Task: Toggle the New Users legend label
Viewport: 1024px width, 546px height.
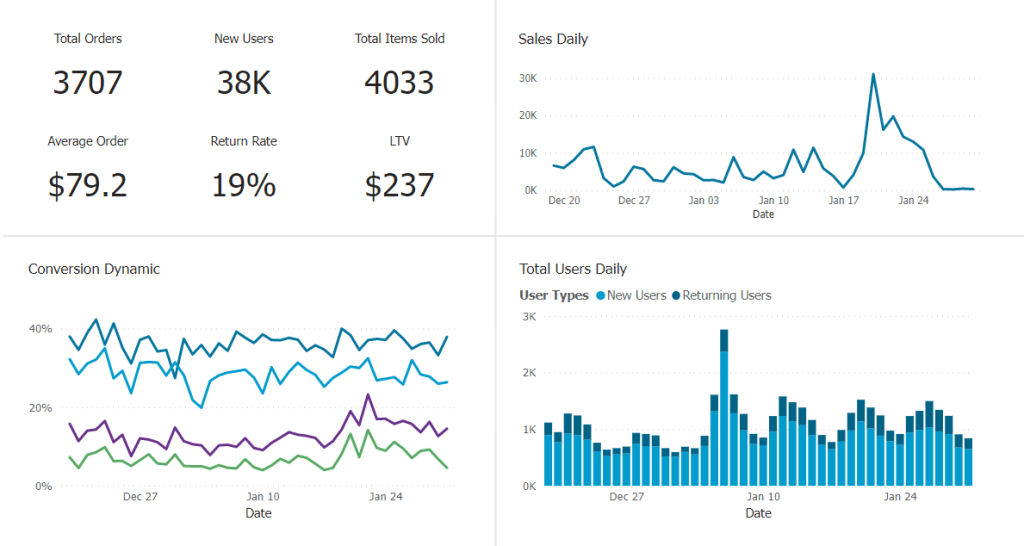Action: pyautogui.click(x=637, y=296)
